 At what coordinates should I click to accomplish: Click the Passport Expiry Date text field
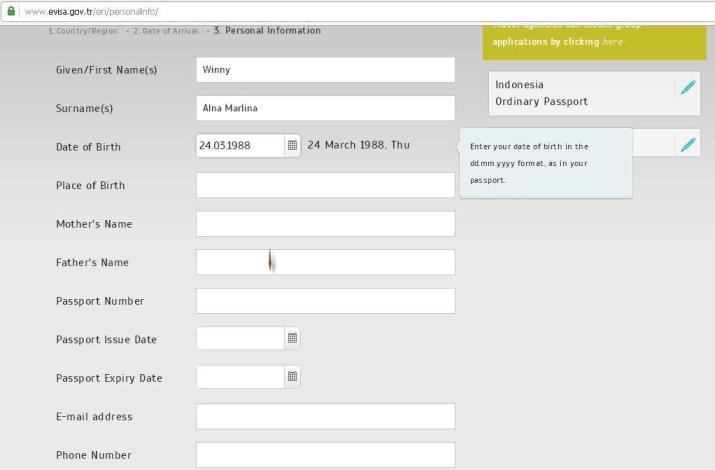click(x=240, y=377)
